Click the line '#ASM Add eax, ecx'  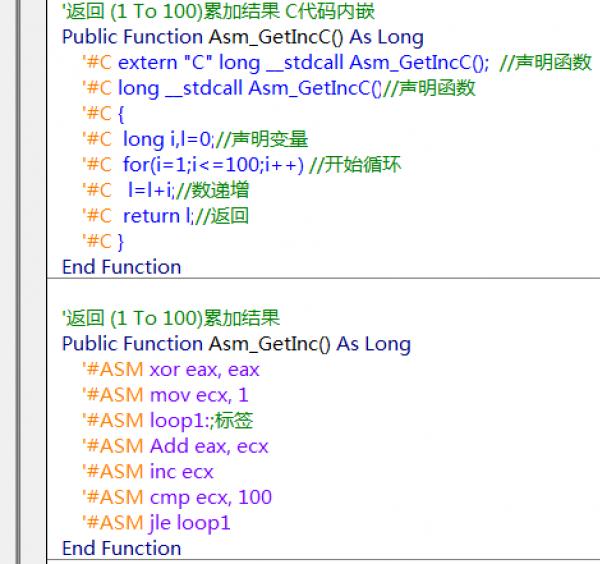175,446
